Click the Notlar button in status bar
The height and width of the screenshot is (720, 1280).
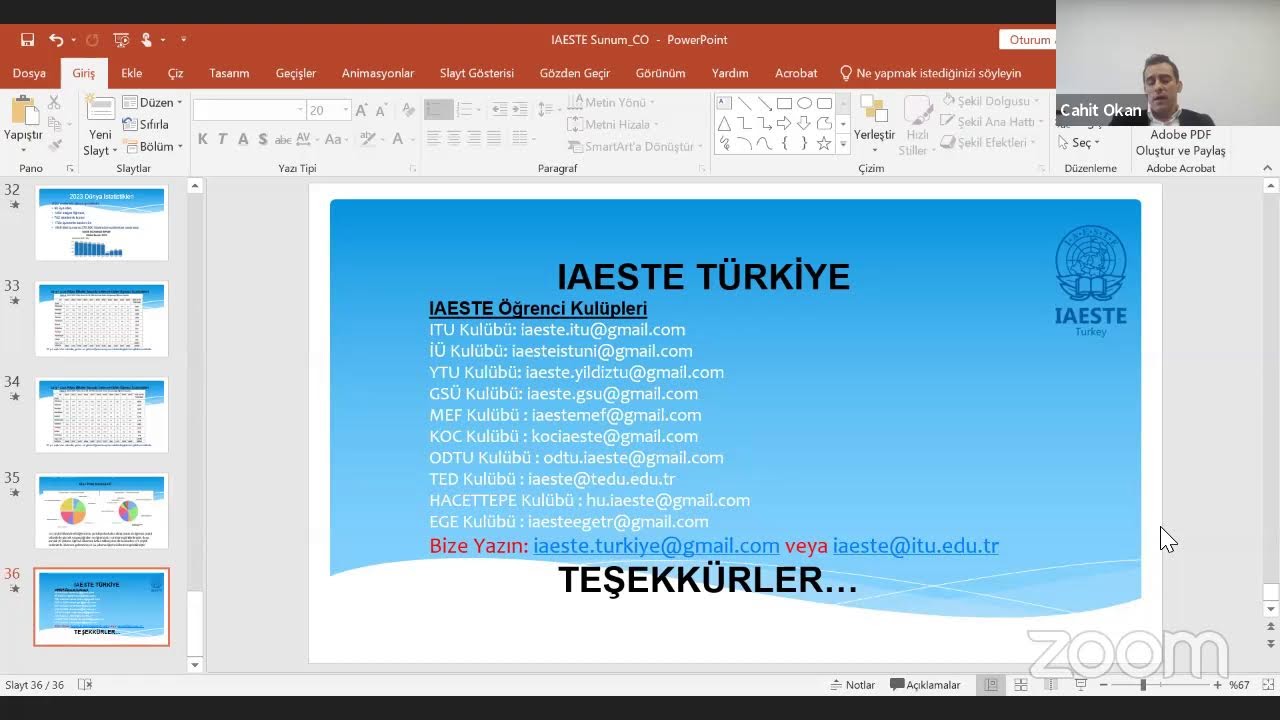853,685
